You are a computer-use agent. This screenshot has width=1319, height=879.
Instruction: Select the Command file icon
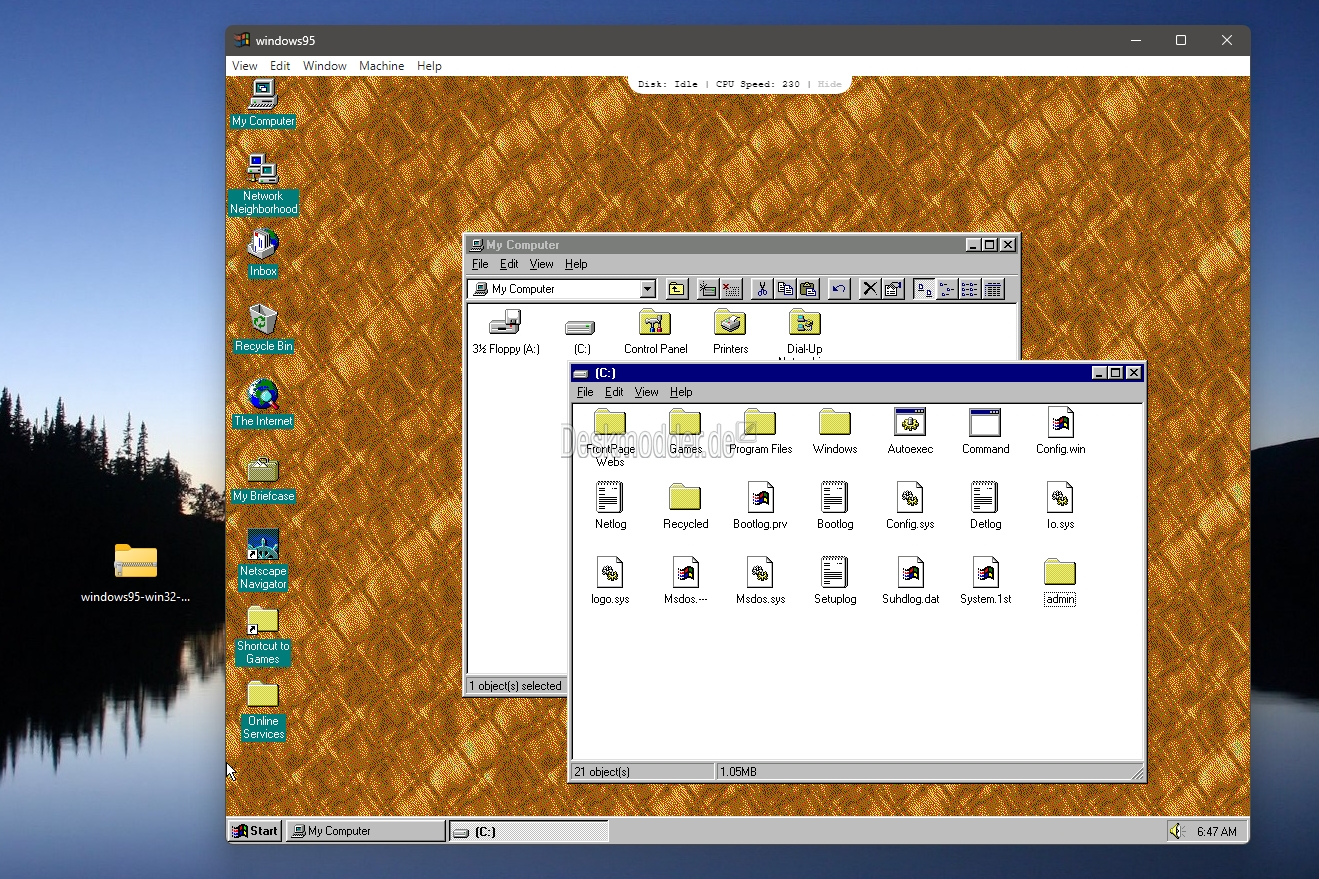tap(985, 432)
